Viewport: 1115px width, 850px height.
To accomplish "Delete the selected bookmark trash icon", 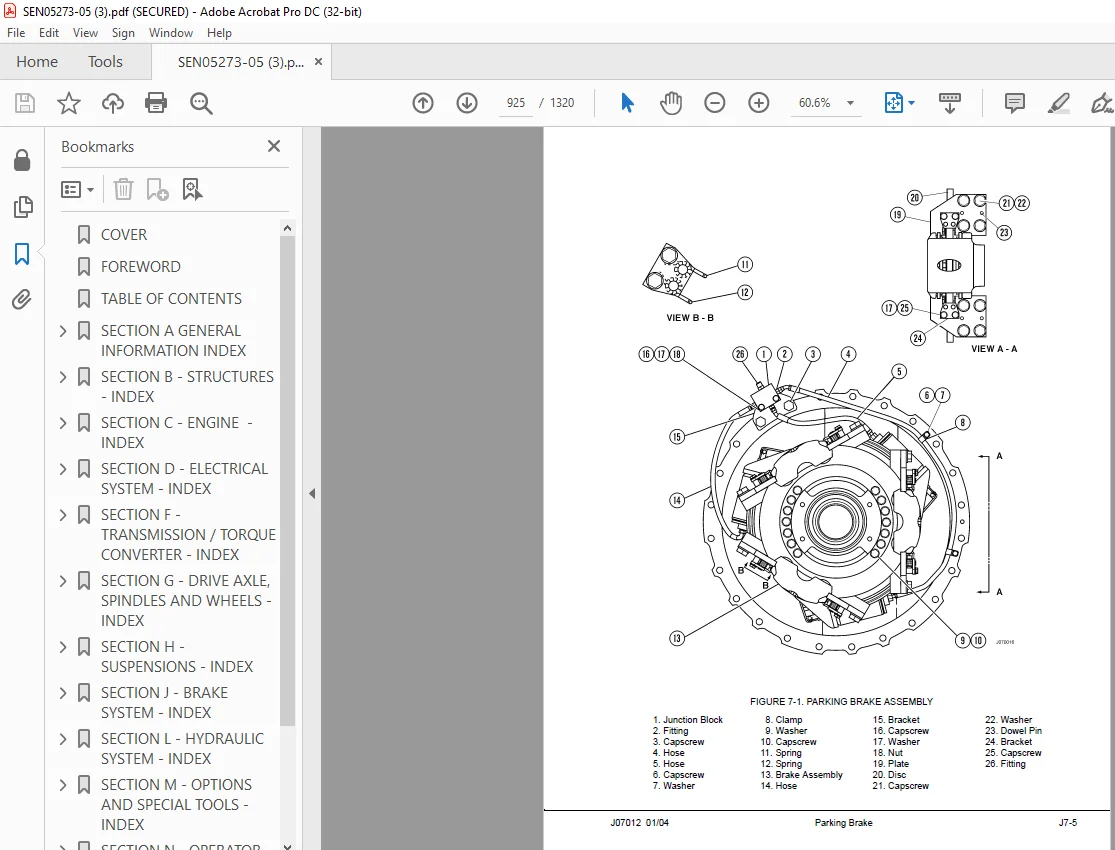I will [x=123, y=189].
